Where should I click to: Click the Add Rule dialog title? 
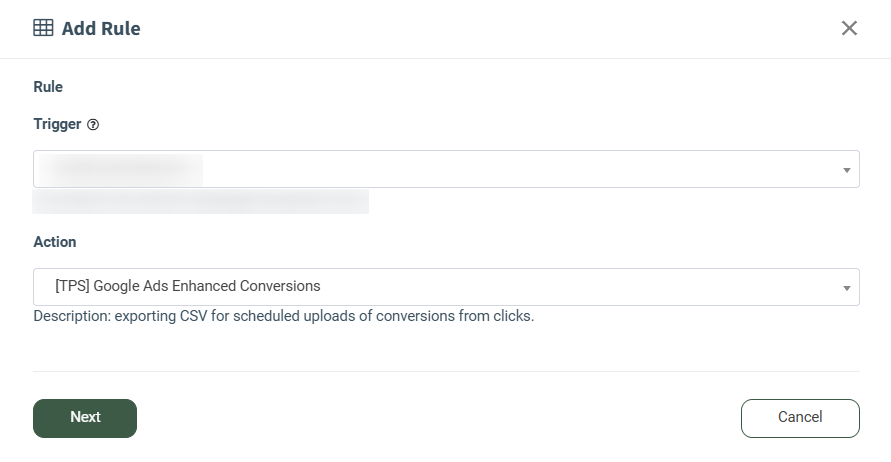pos(101,29)
